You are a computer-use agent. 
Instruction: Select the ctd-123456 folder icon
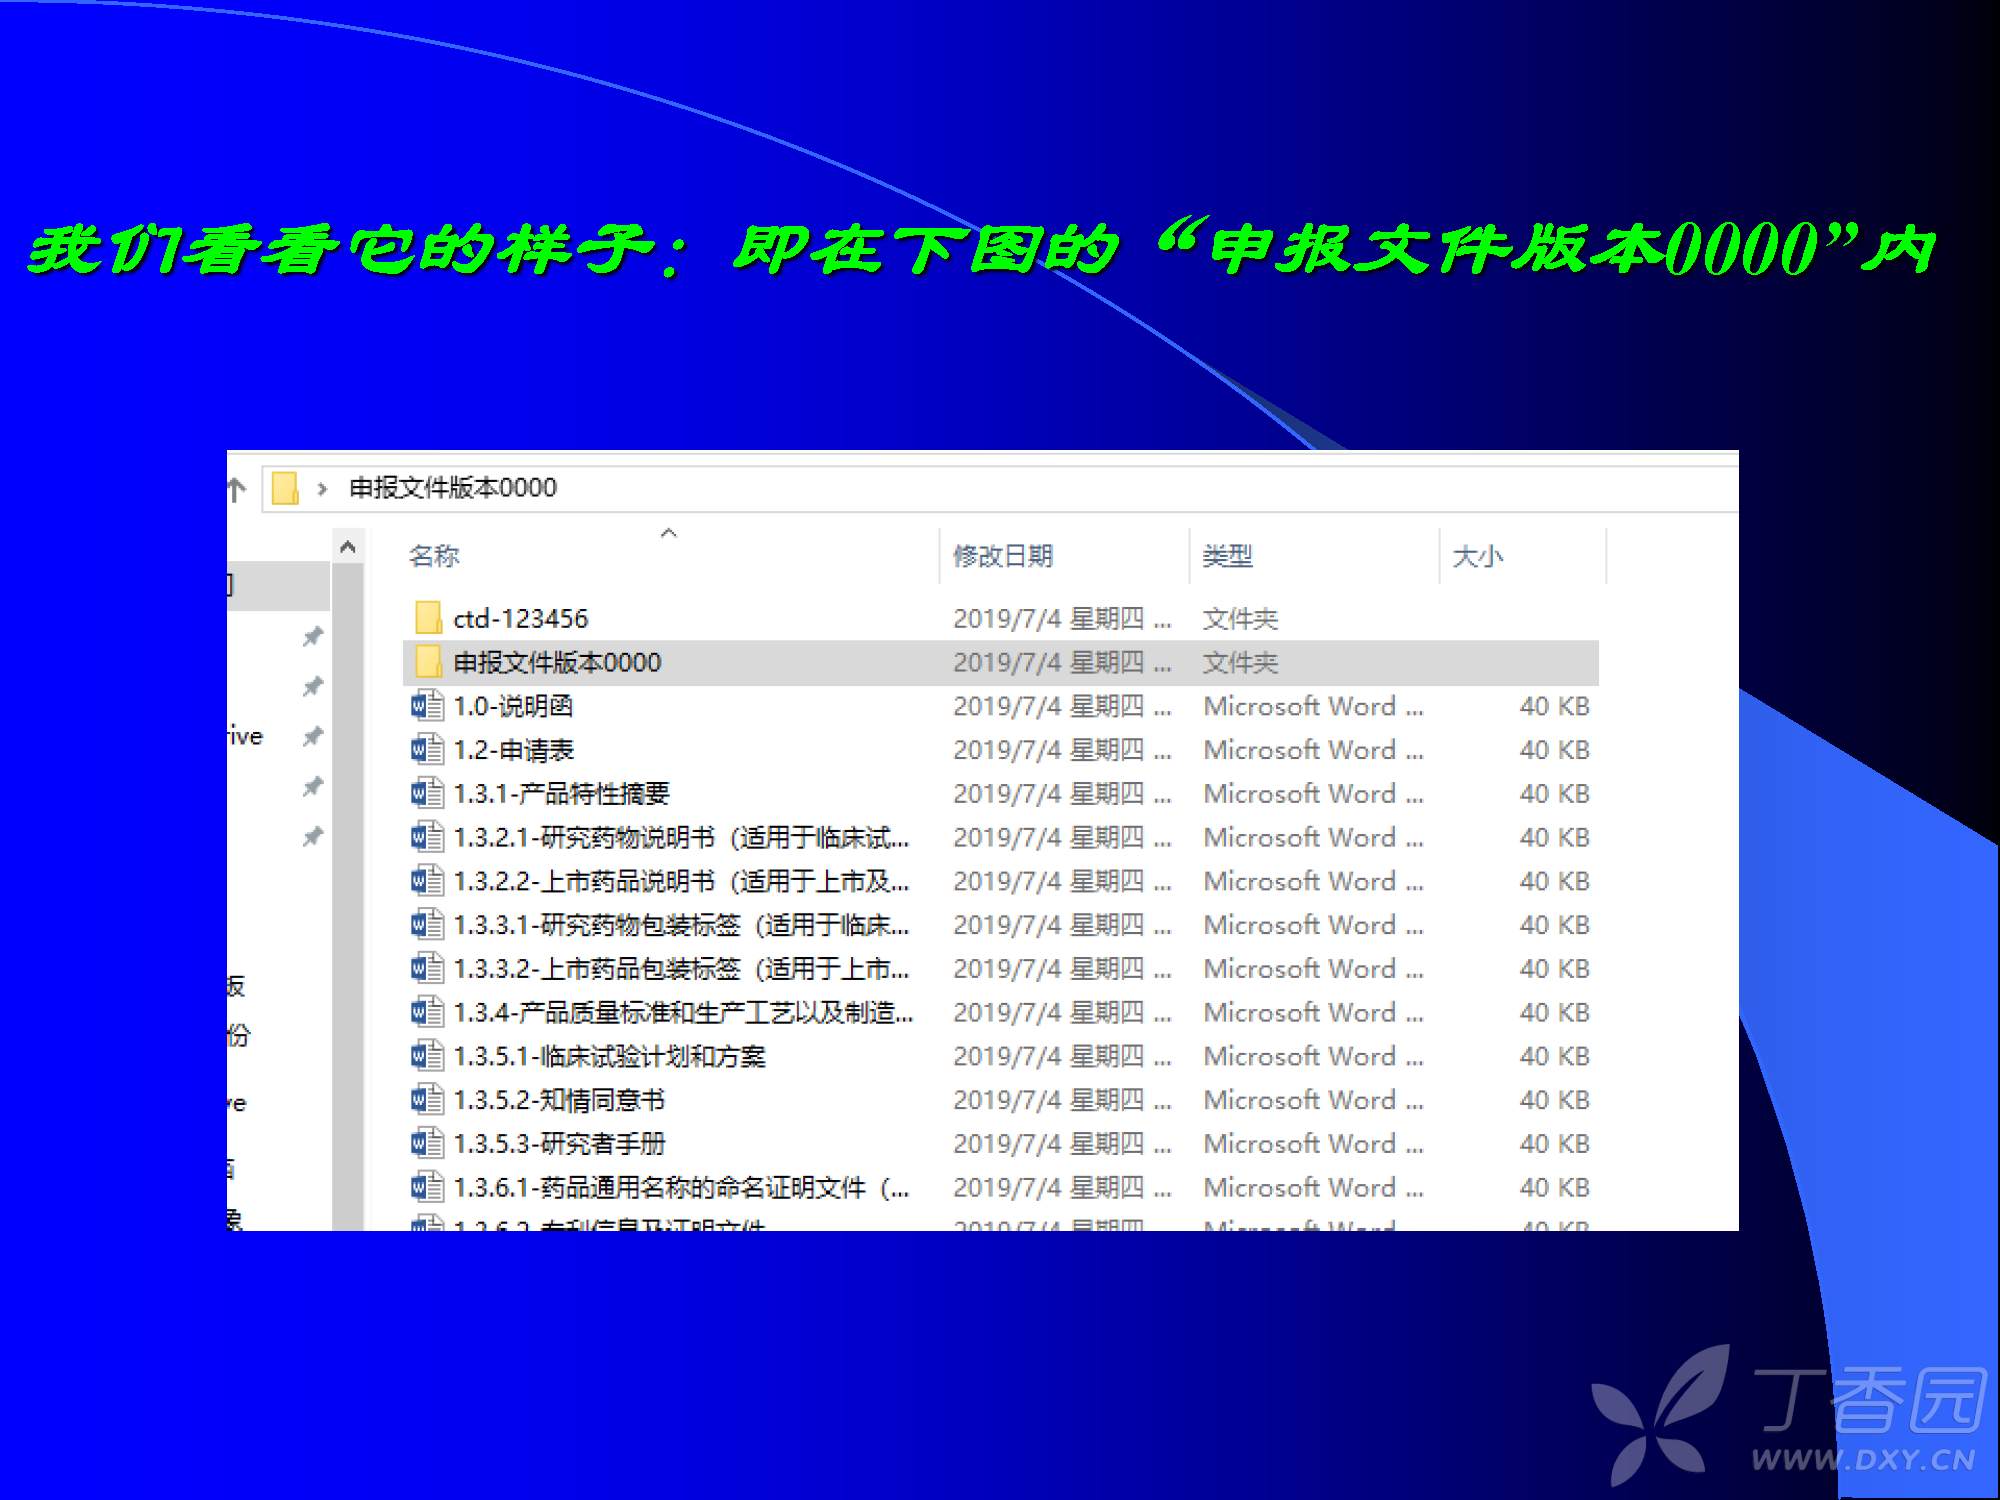[428, 618]
